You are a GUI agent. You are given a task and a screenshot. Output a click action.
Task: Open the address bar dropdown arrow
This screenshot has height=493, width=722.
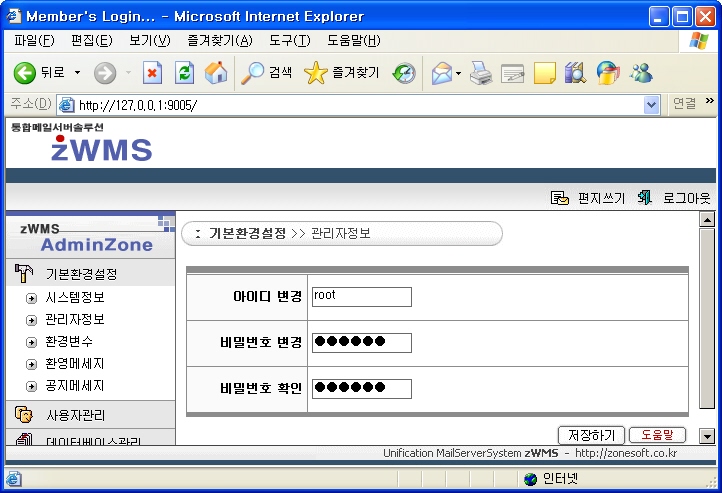[652, 104]
